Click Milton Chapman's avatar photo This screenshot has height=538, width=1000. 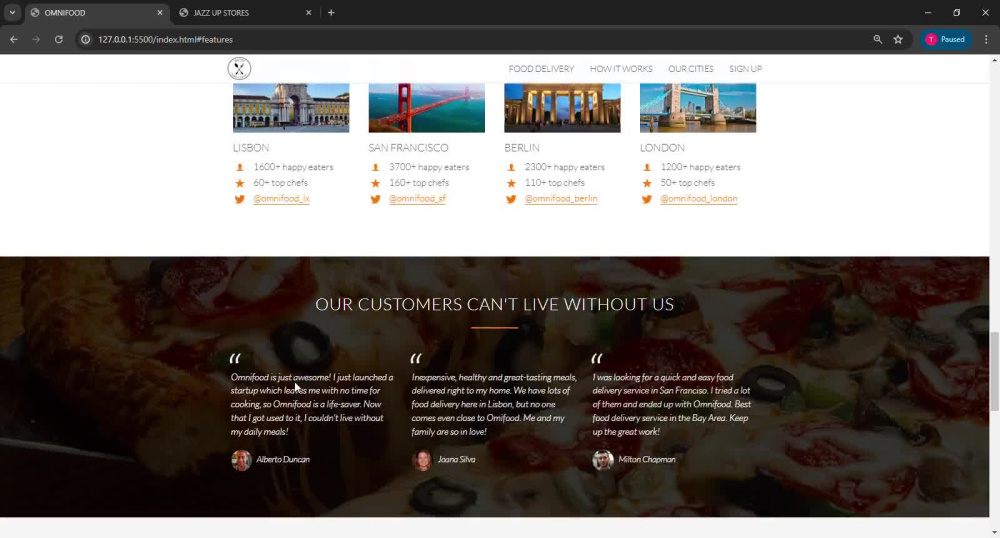click(x=603, y=460)
